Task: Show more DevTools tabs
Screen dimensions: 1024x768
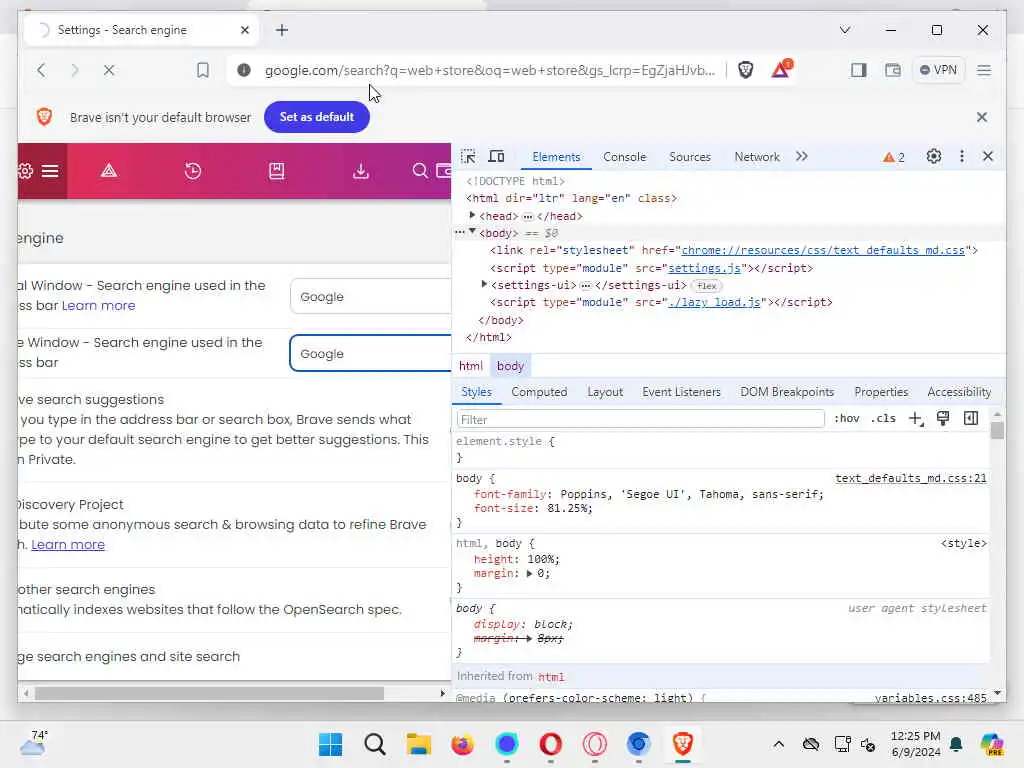Action: (802, 157)
